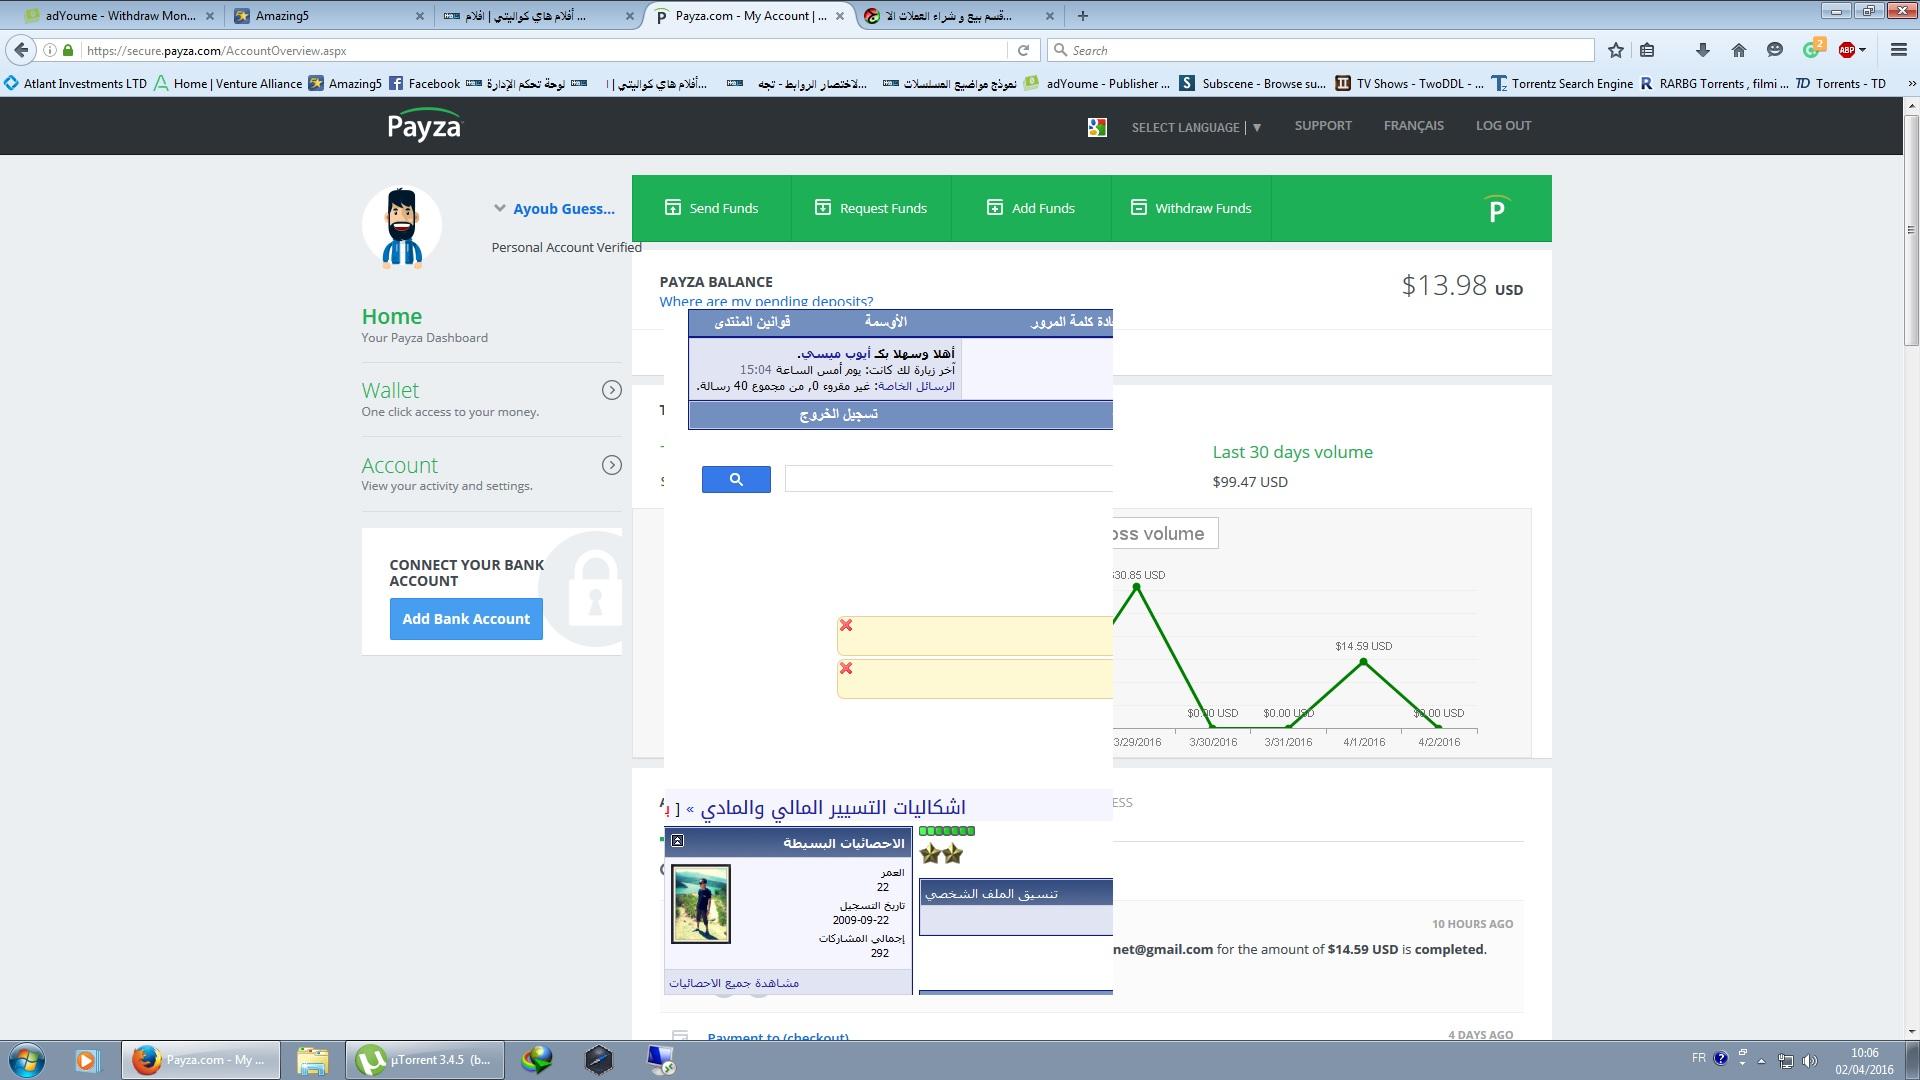
Task: Click the blue search magnifier button in overlay
Action: [736, 480]
